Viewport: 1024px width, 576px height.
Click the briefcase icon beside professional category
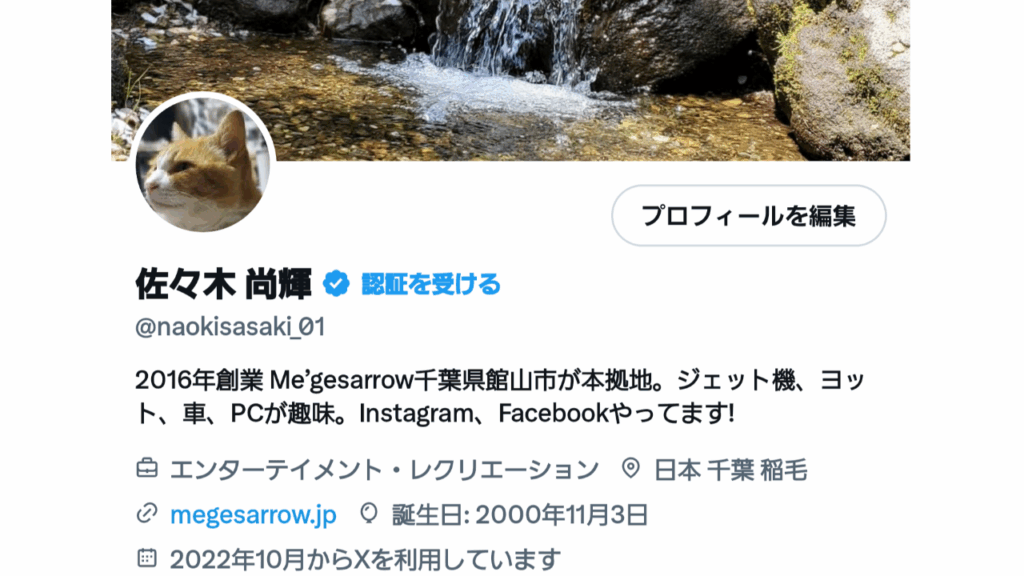[147, 468]
